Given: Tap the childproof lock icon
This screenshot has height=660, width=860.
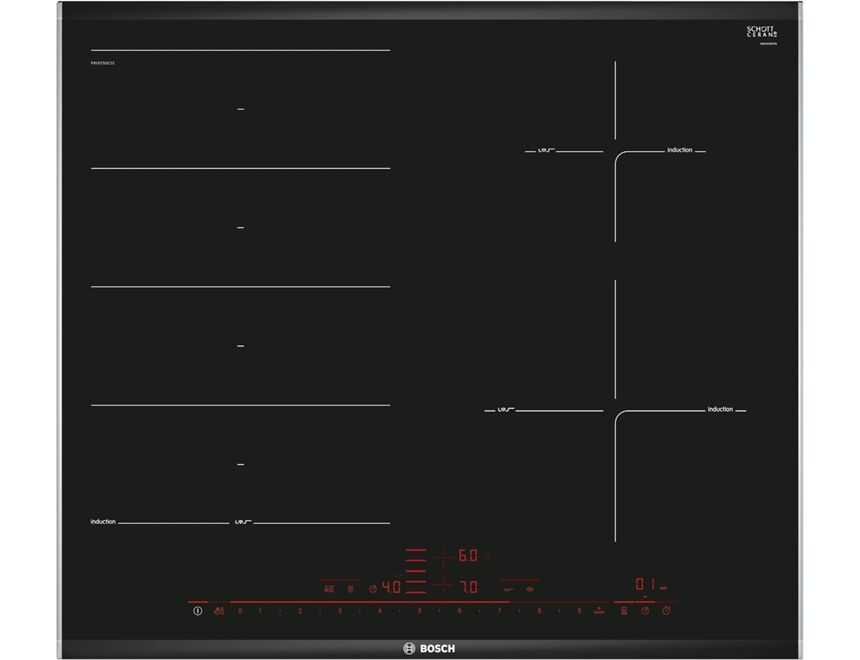Looking at the screenshot, I should [218, 610].
